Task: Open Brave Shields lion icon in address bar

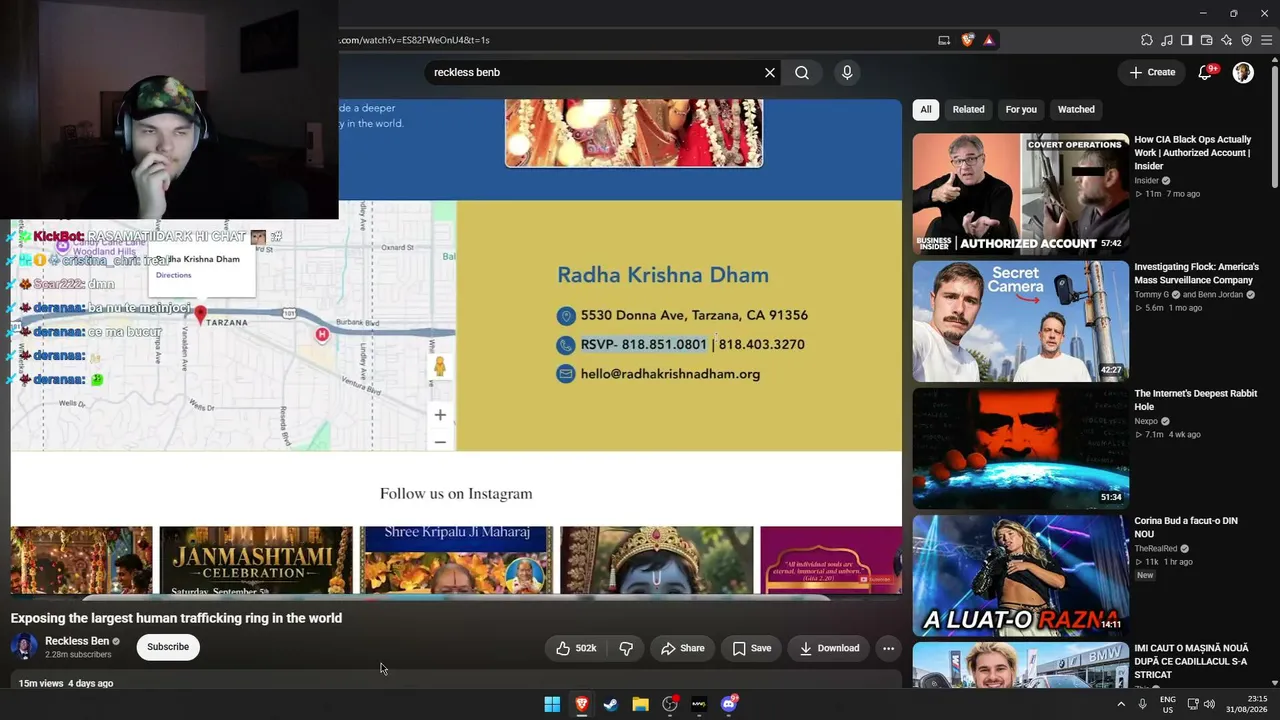Action: click(967, 40)
